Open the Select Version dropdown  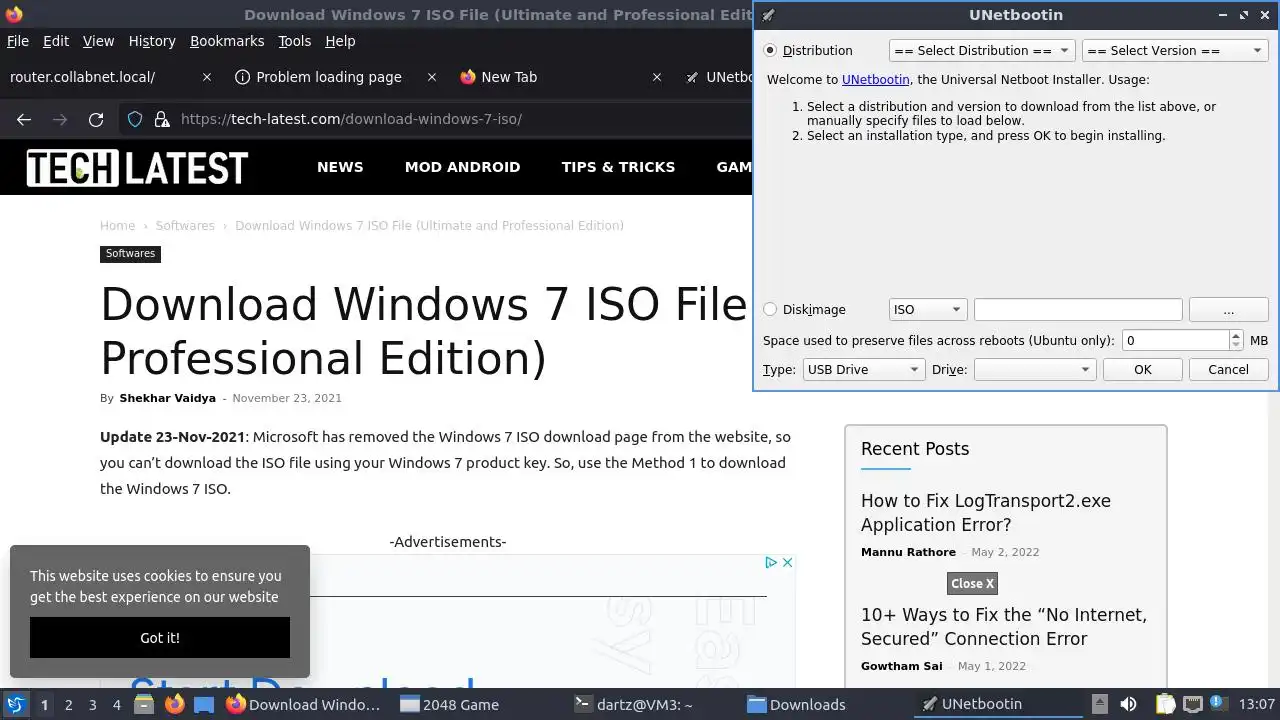tap(1175, 50)
